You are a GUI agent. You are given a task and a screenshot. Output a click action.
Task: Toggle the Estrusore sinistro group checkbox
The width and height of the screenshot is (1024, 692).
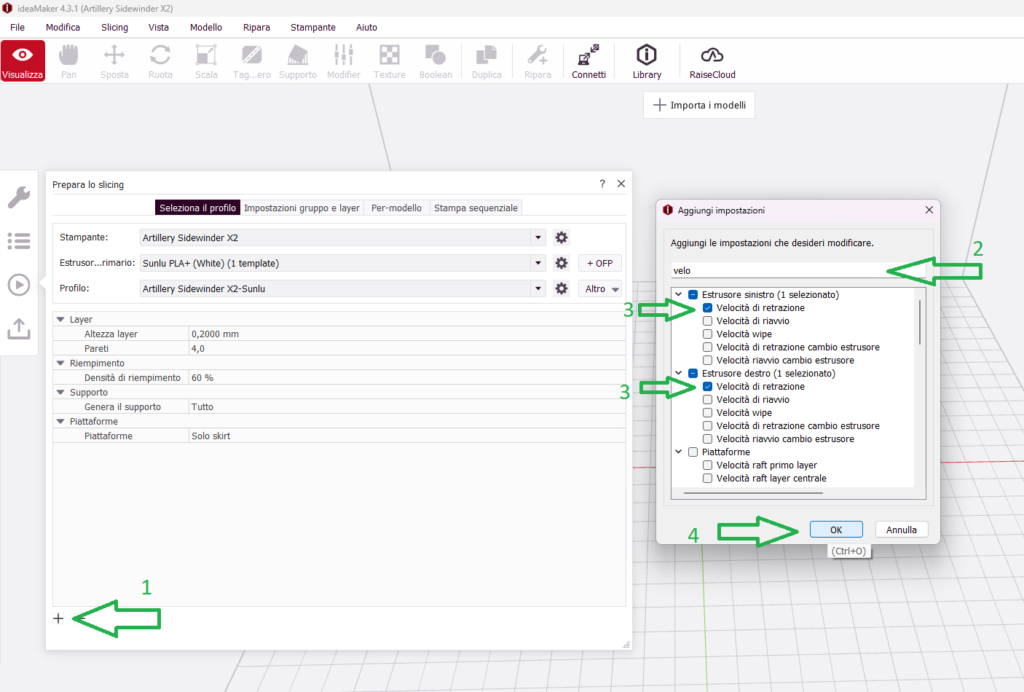pos(693,294)
